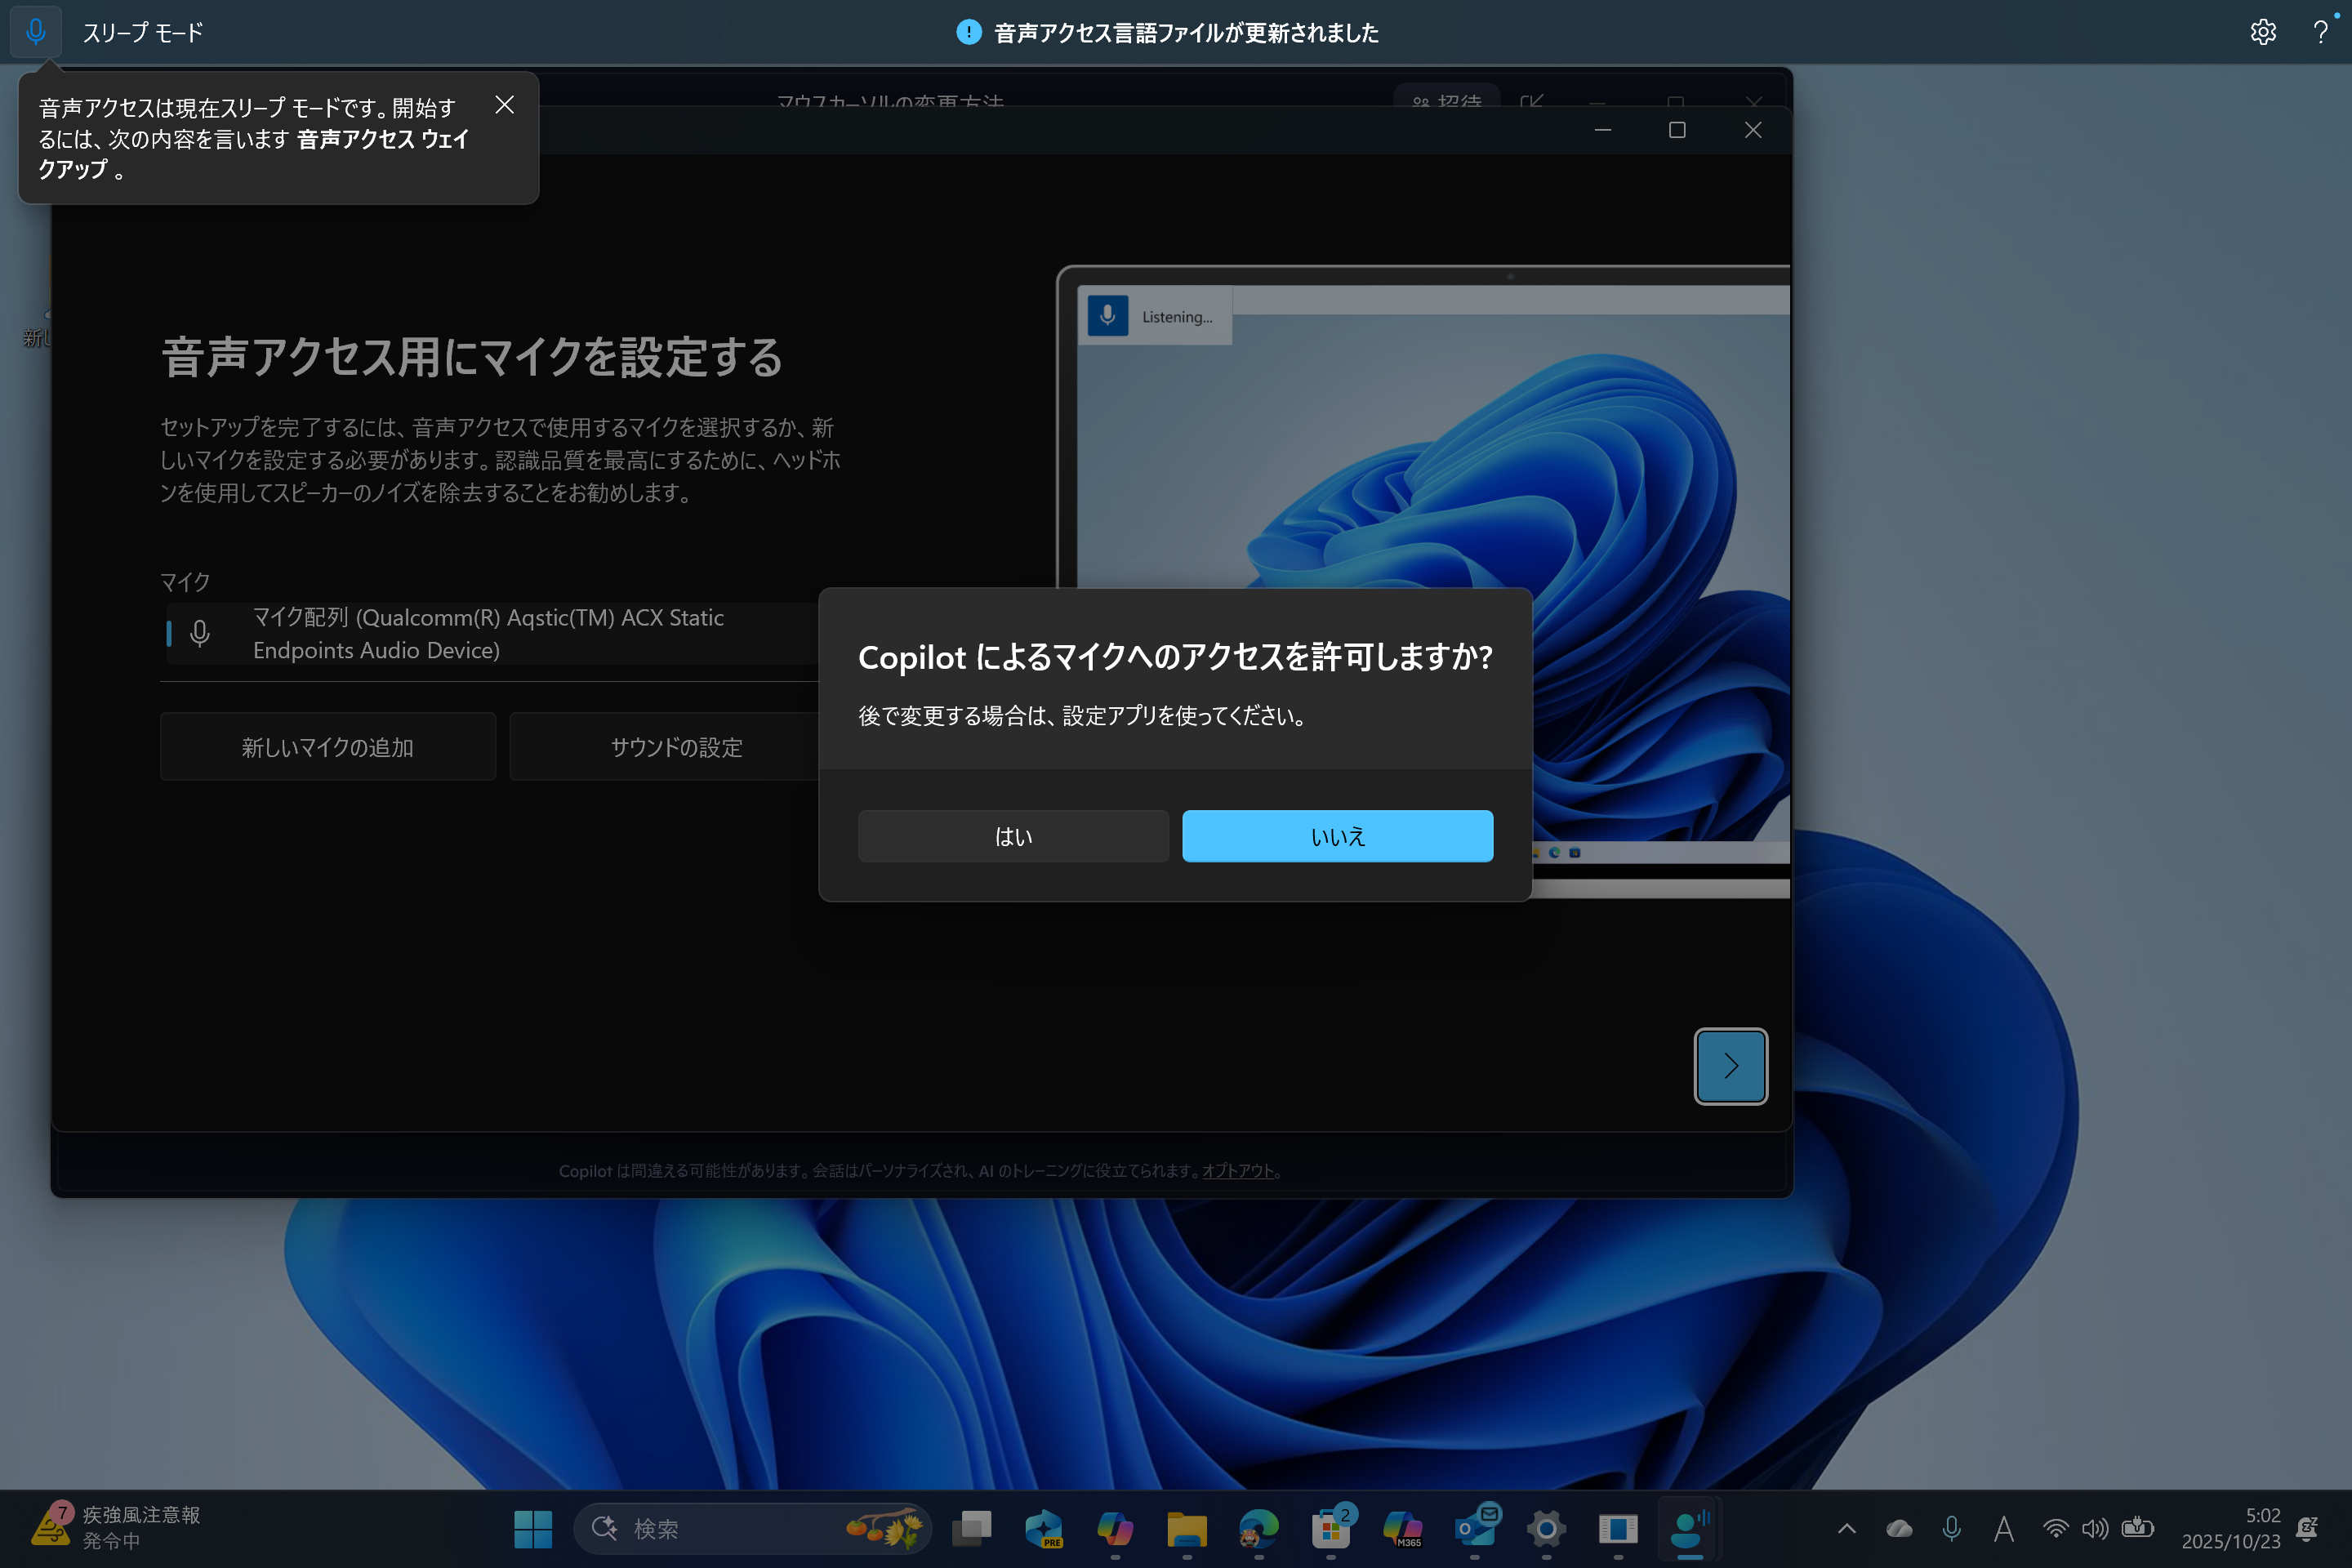The height and width of the screenshot is (1568, 2352).
Task: Mute sound via the tray speaker icon
Action: pyautogui.click(x=2096, y=1528)
